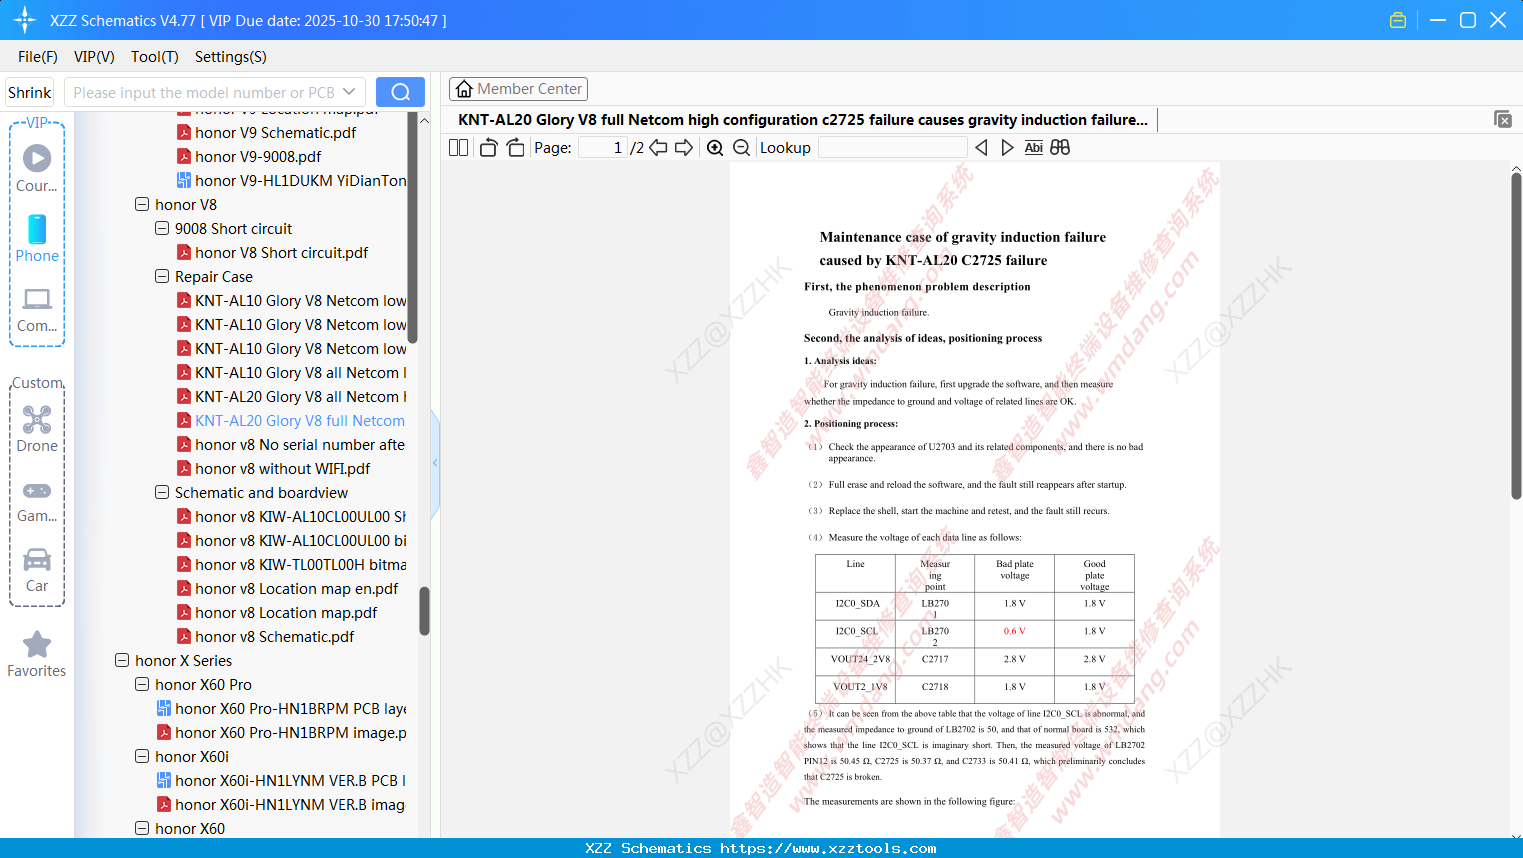Click the file tree vertical scrollbar thumb
This screenshot has height=858, width=1523.
point(424,611)
